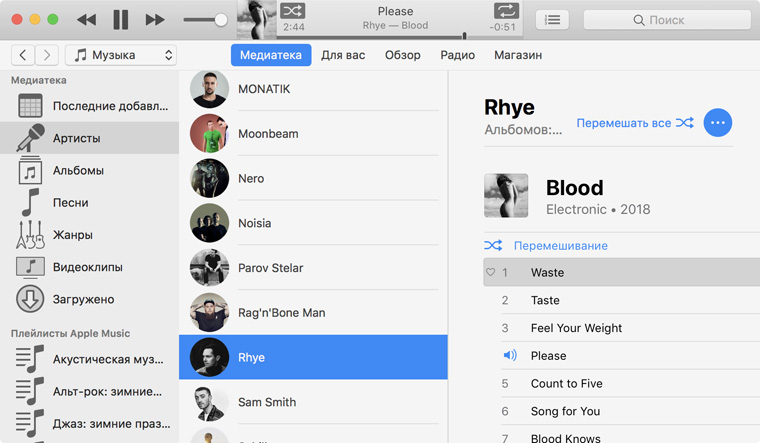Open the Альт-рок: зимние... playlist
This screenshot has height=443, width=760.
90,392
